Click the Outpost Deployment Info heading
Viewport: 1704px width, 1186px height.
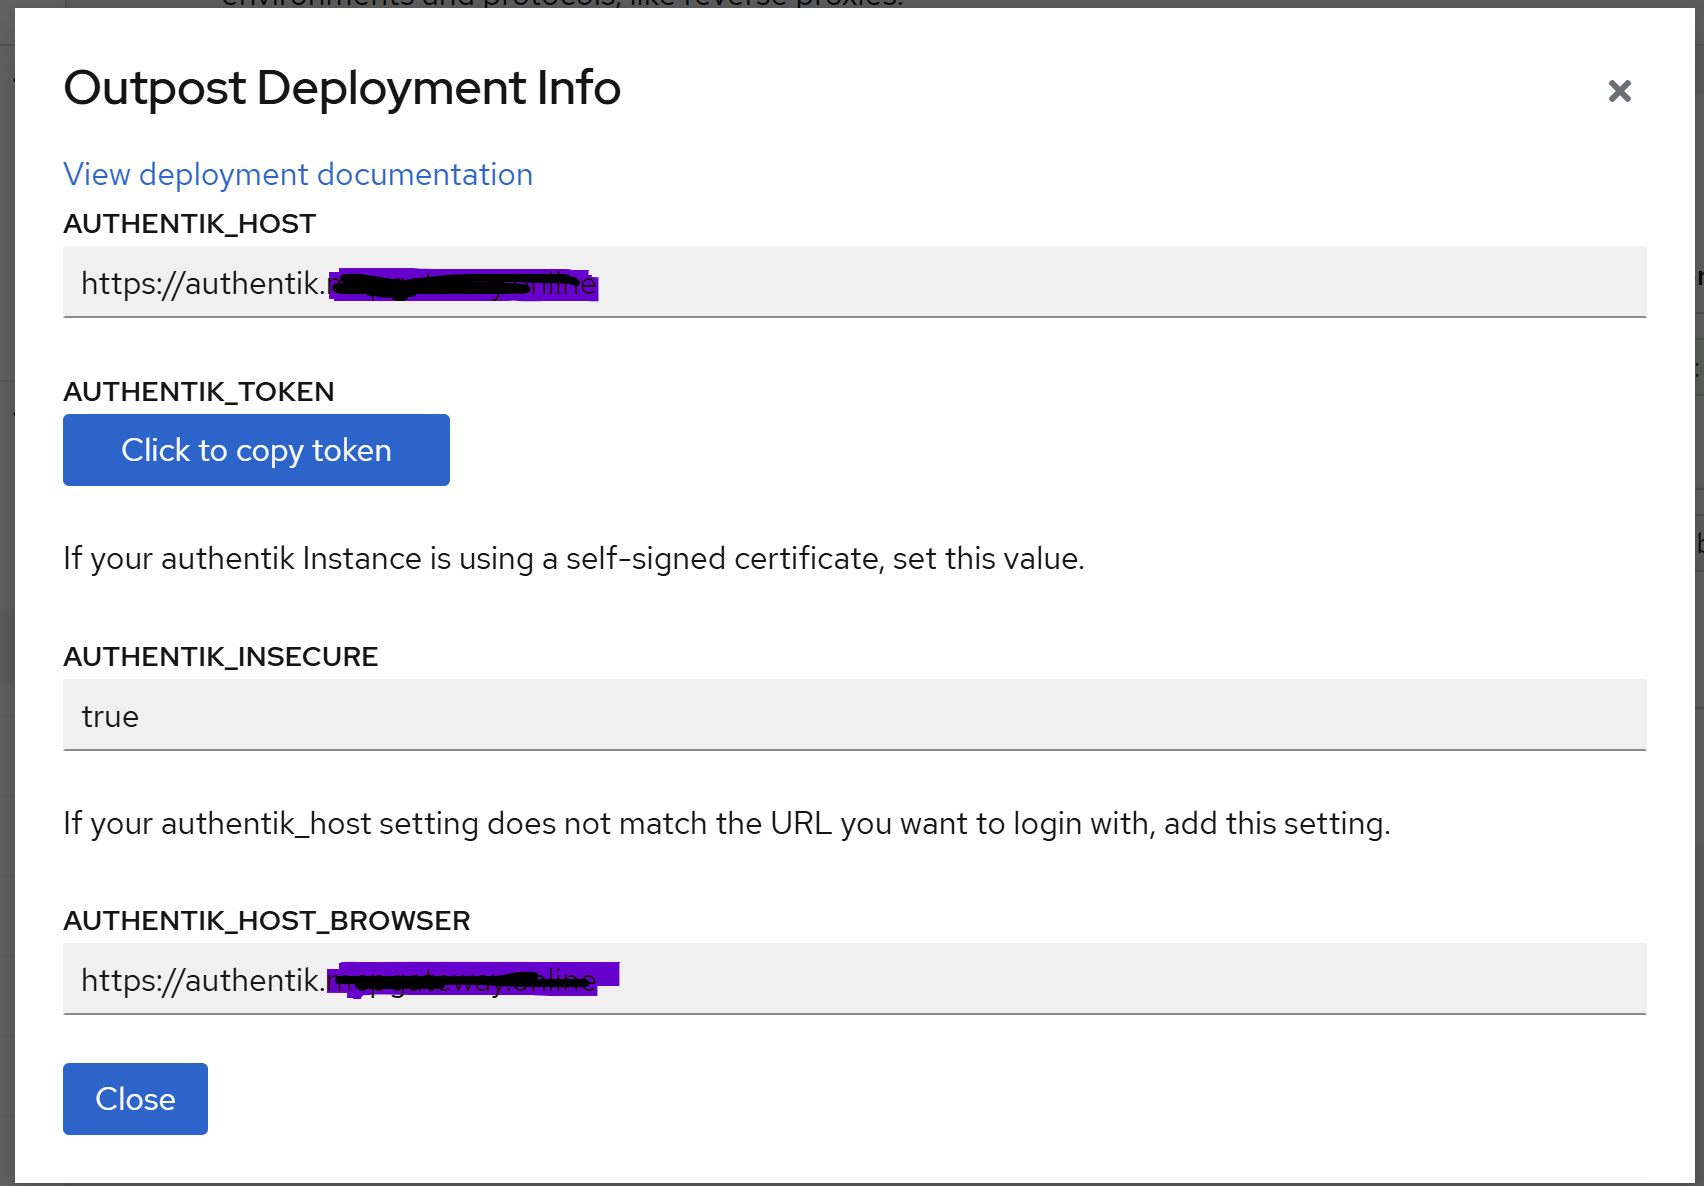pyautogui.click(x=342, y=88)
